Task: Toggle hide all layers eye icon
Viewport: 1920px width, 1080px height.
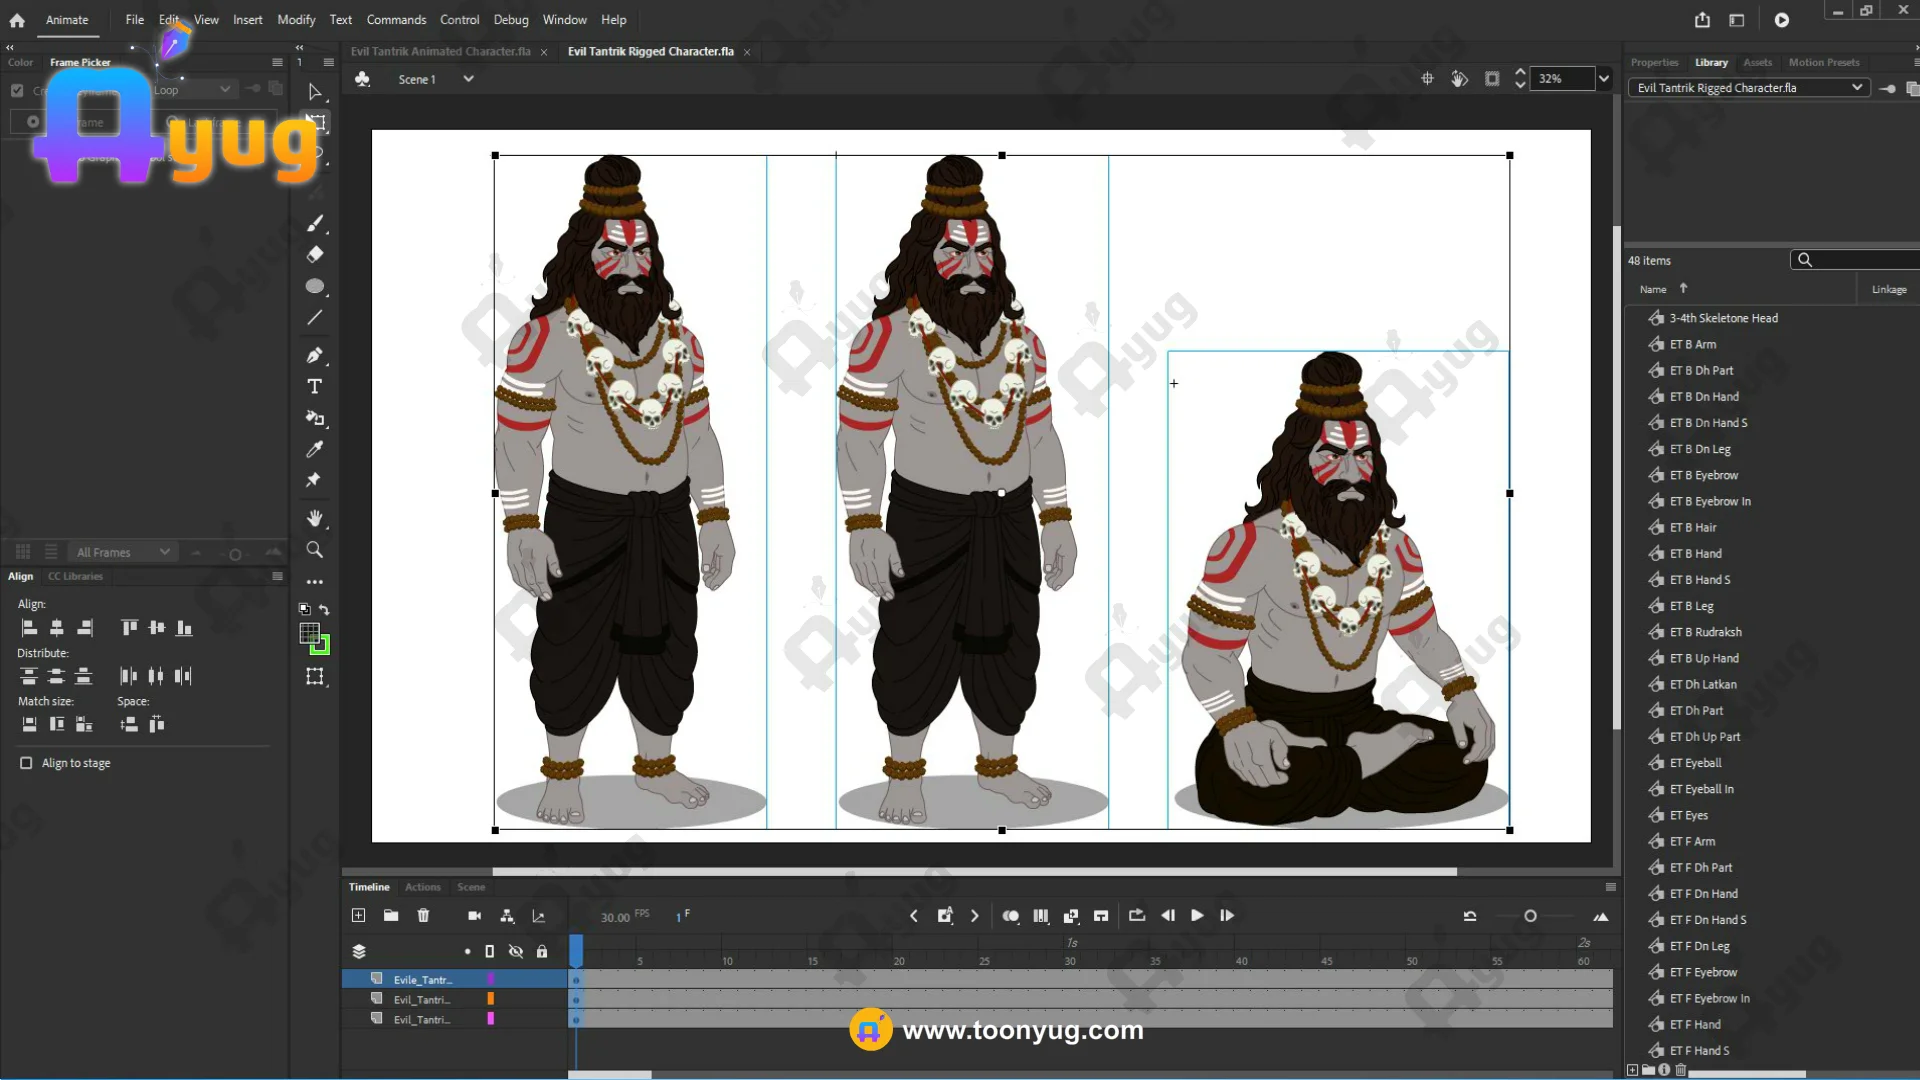Action: [x=516, y=952]
